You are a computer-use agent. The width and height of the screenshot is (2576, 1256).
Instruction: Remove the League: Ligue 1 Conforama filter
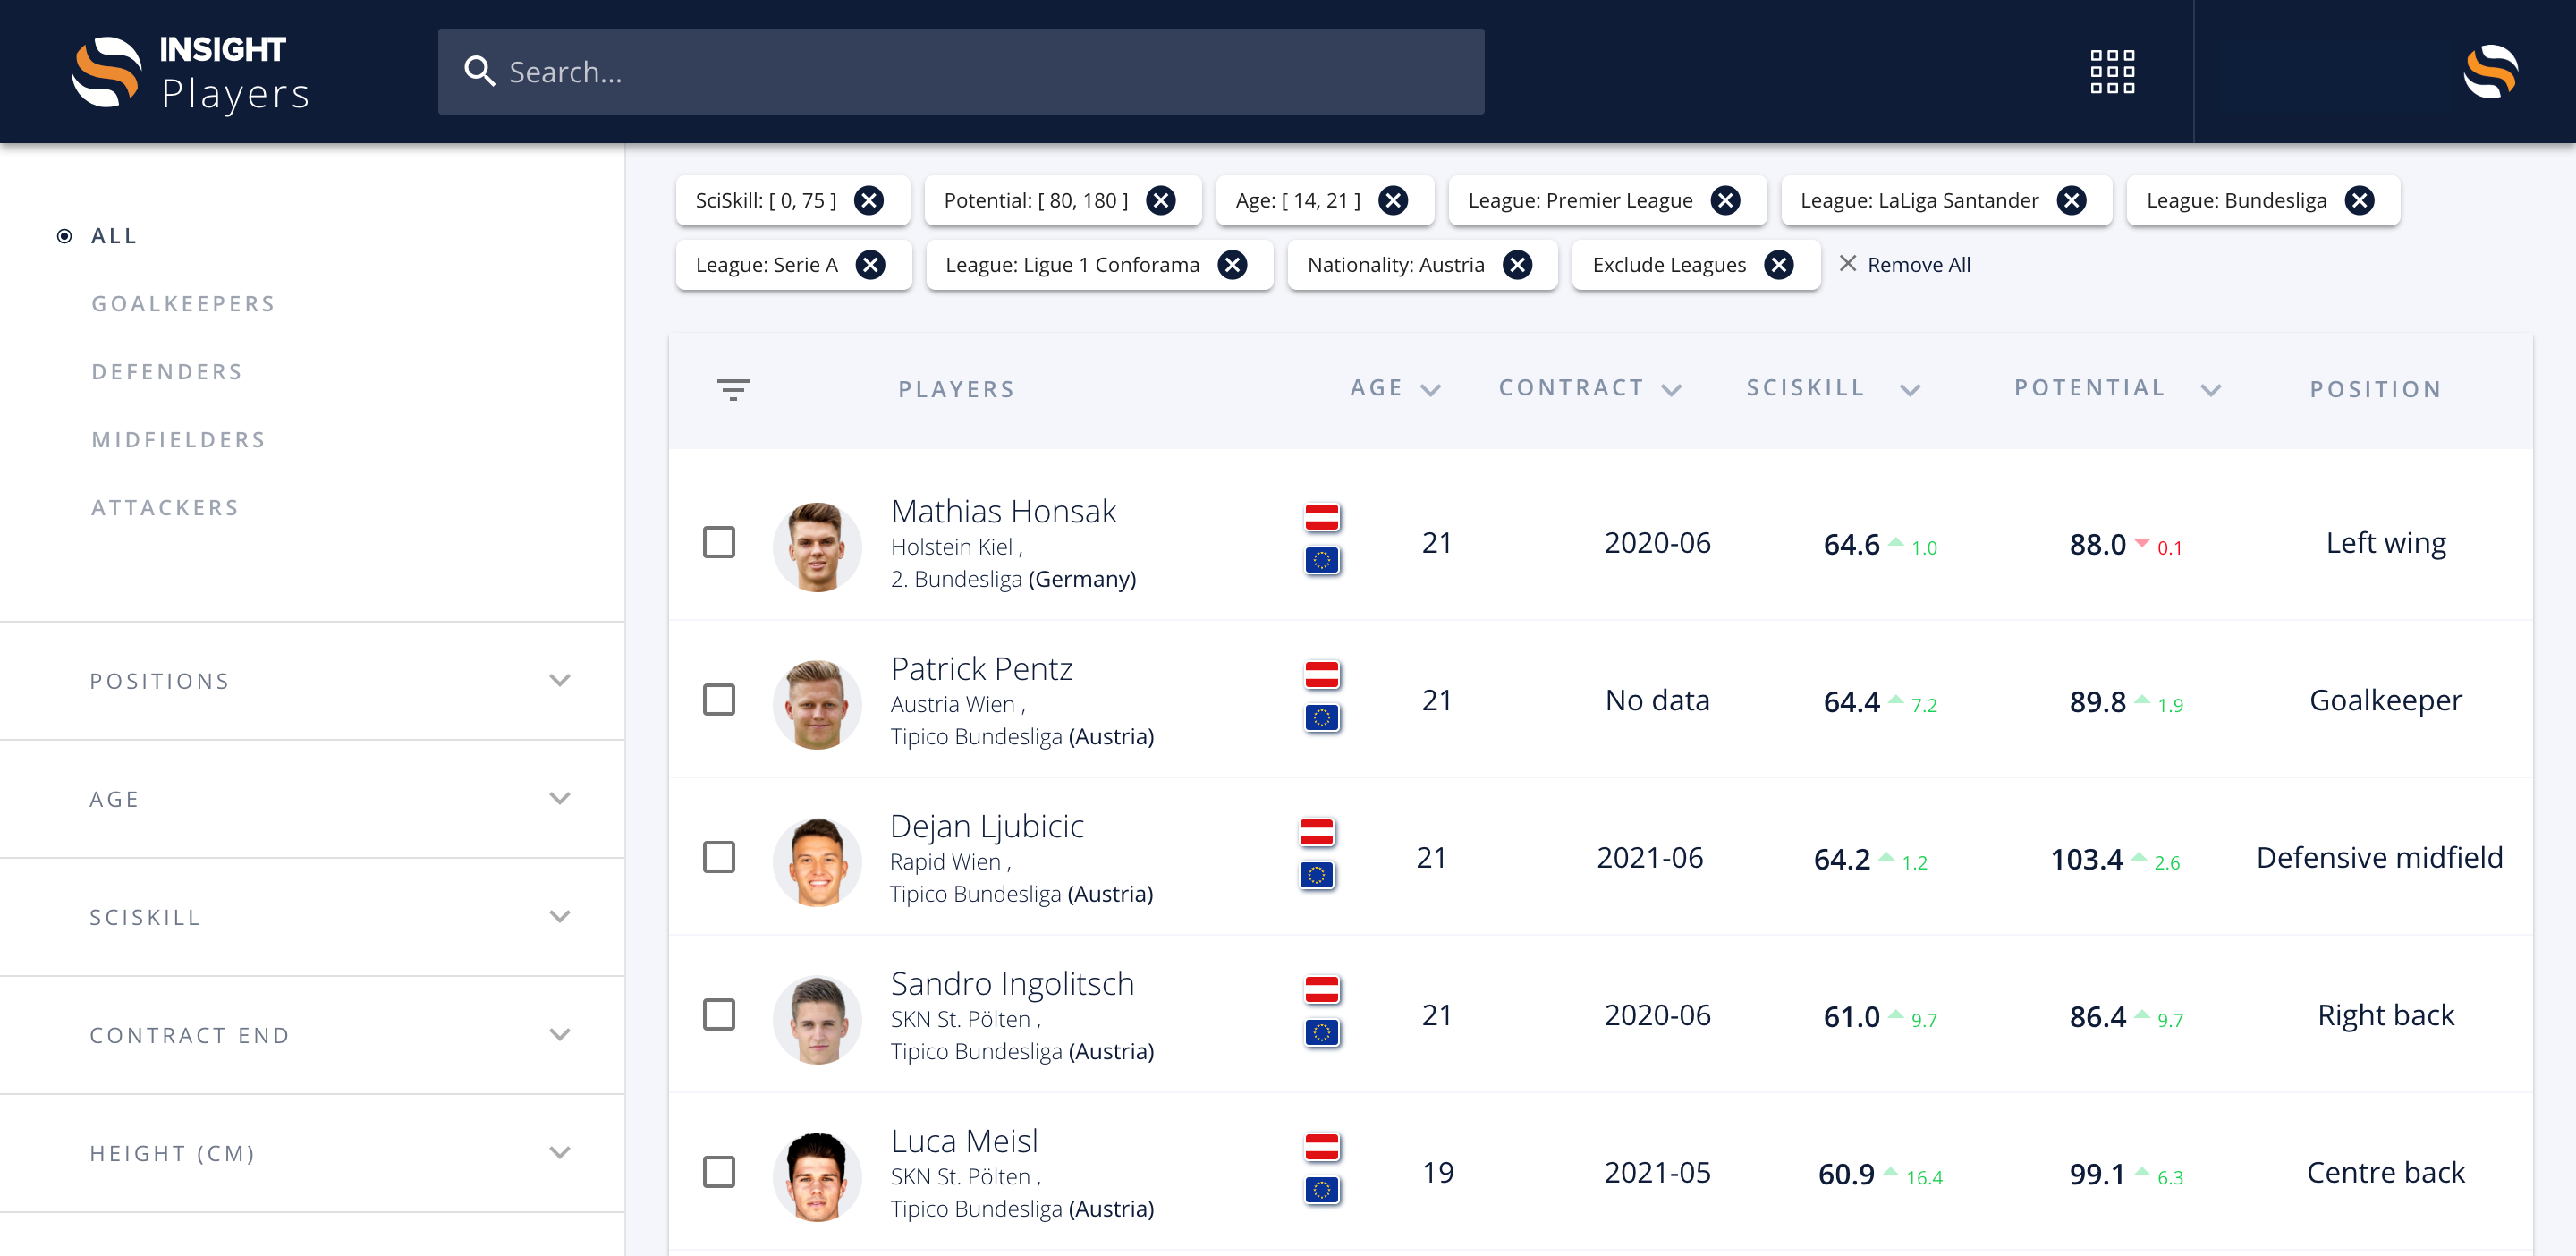[x=1232, y=265]
